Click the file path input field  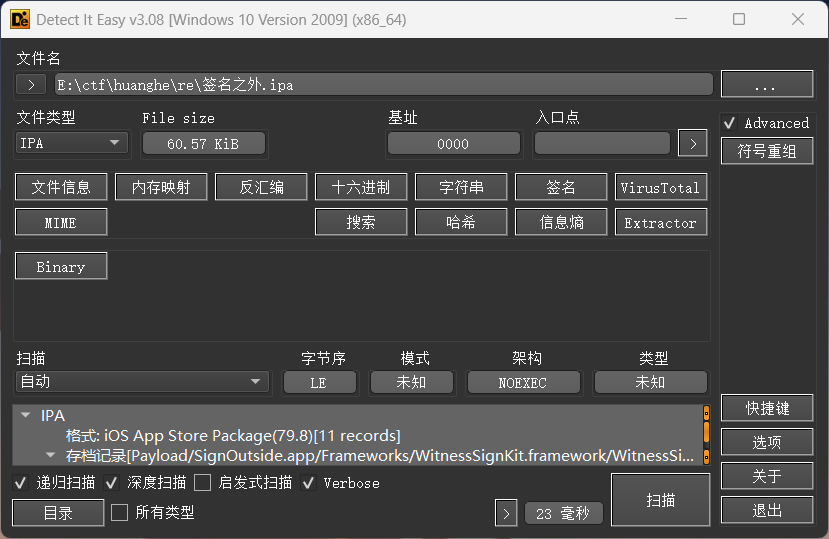coord(384,85)
